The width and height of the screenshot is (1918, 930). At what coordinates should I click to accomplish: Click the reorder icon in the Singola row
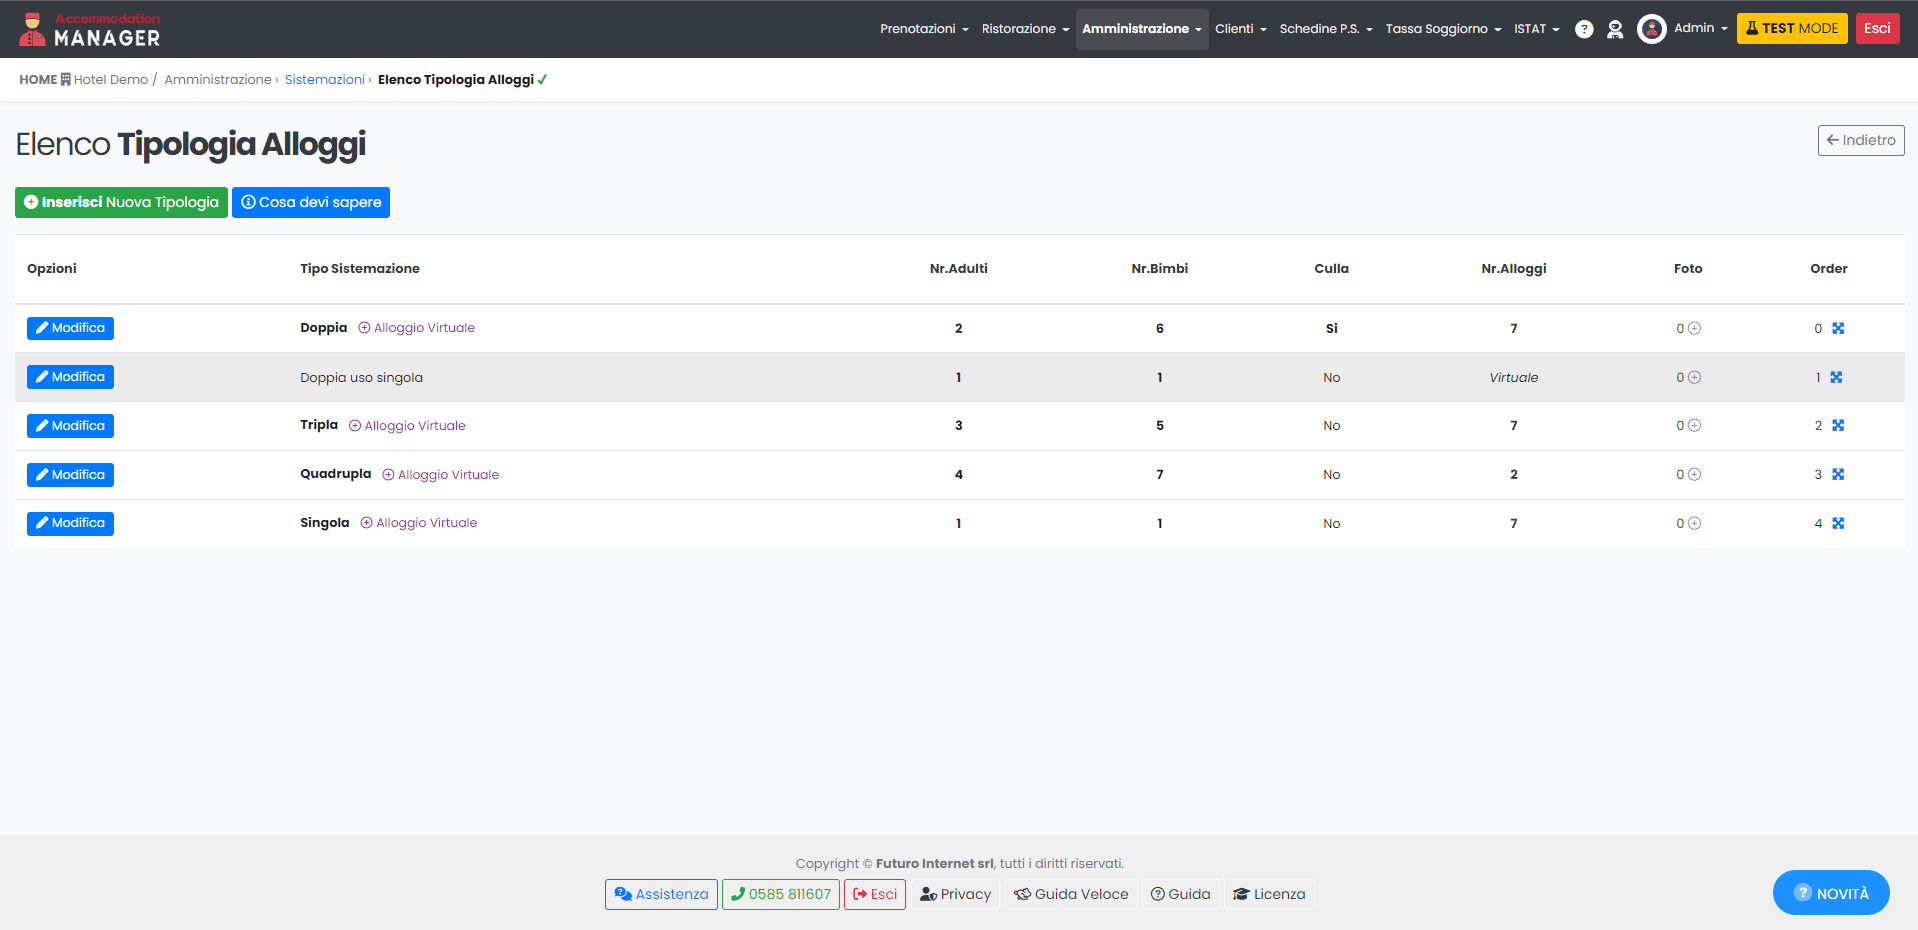pos(1838,524)
